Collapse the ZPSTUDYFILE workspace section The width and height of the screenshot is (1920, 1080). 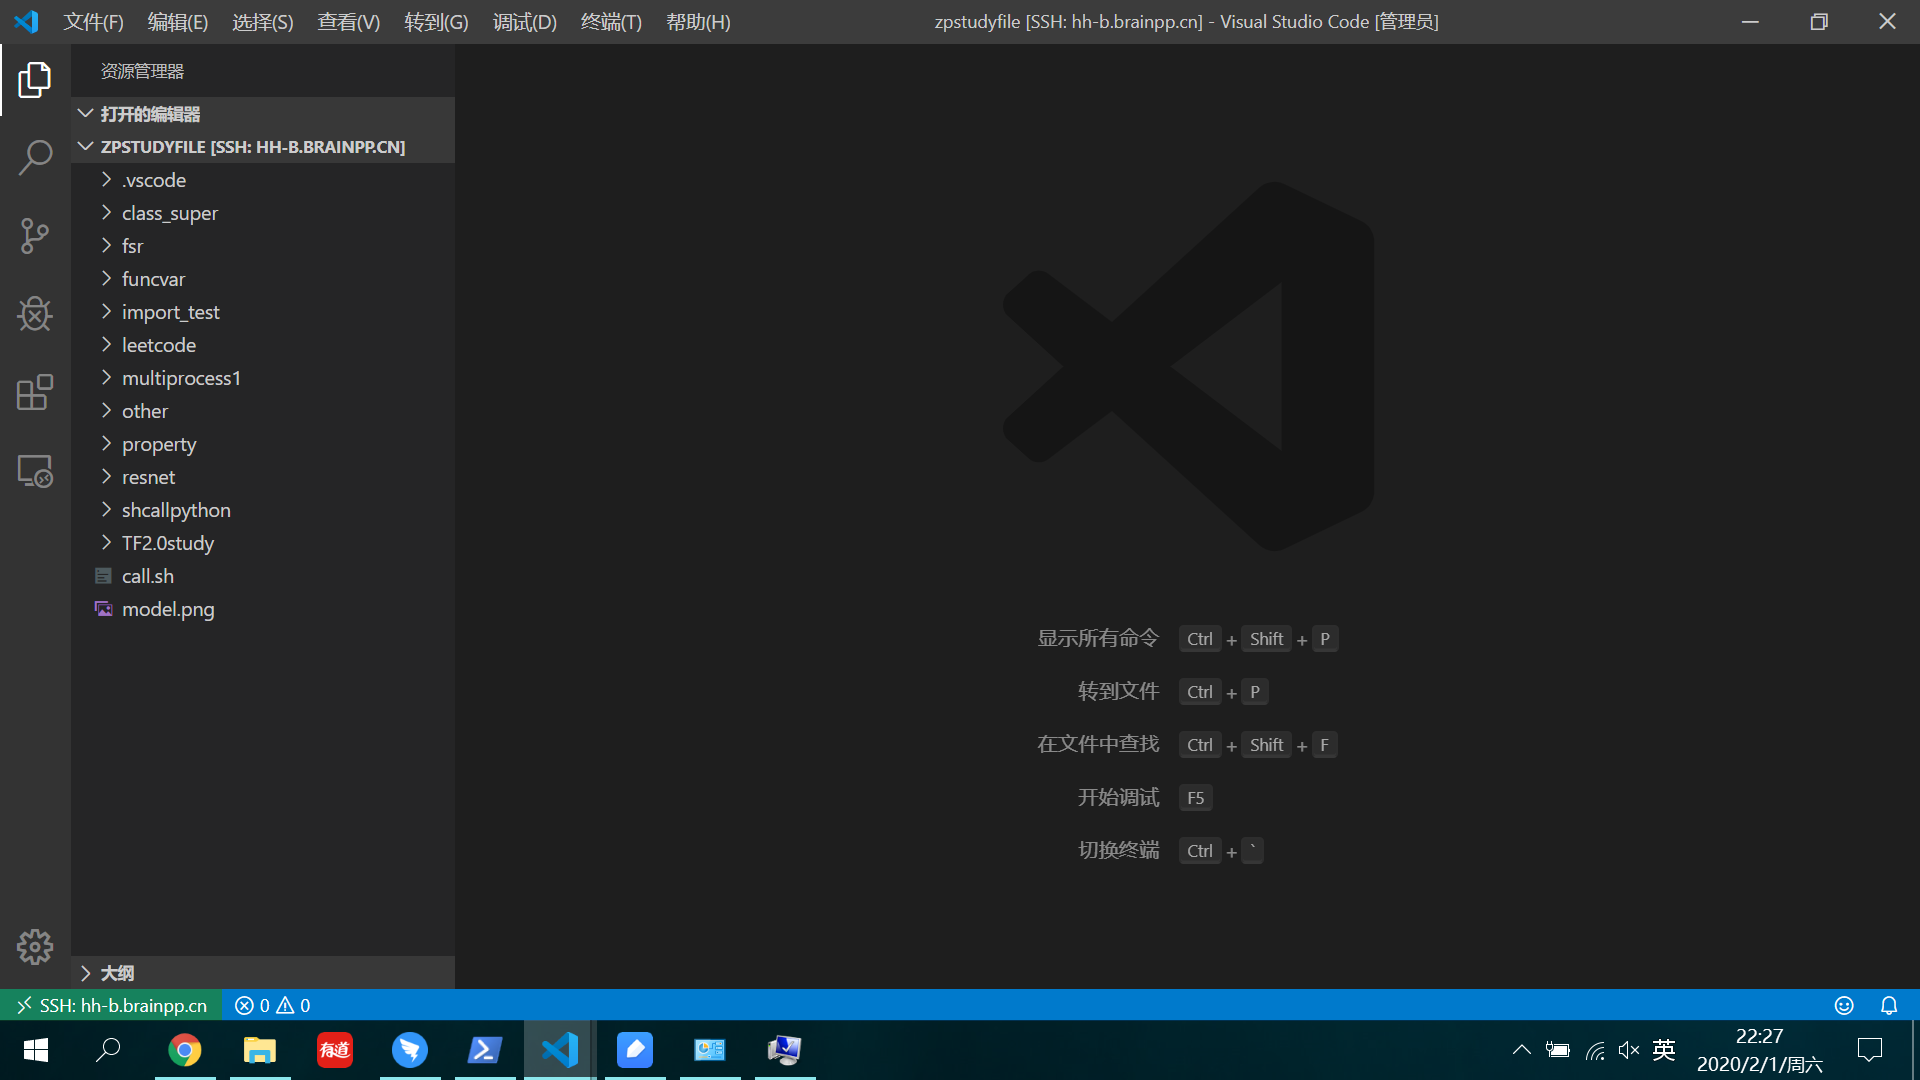click(252, 147)
